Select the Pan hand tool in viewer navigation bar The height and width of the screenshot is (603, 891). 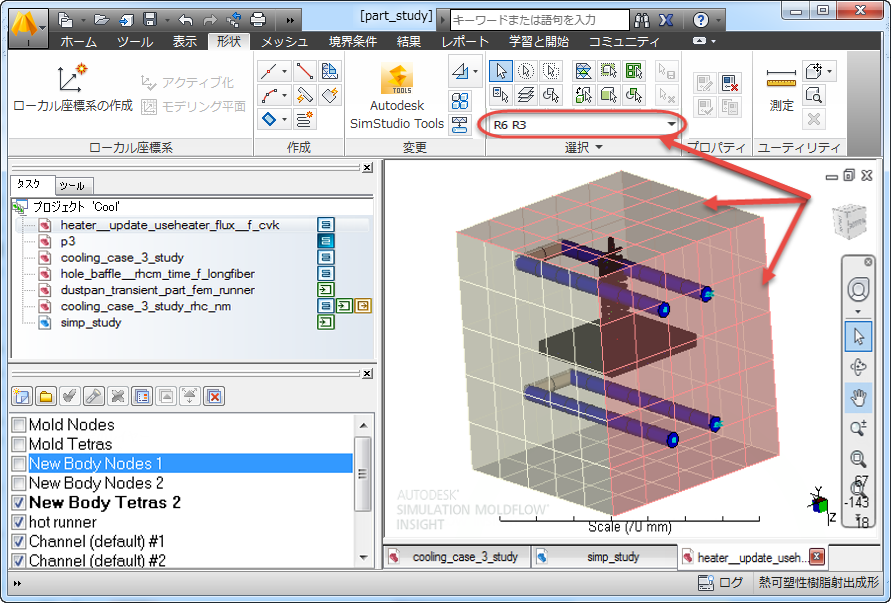pos(858,397)
